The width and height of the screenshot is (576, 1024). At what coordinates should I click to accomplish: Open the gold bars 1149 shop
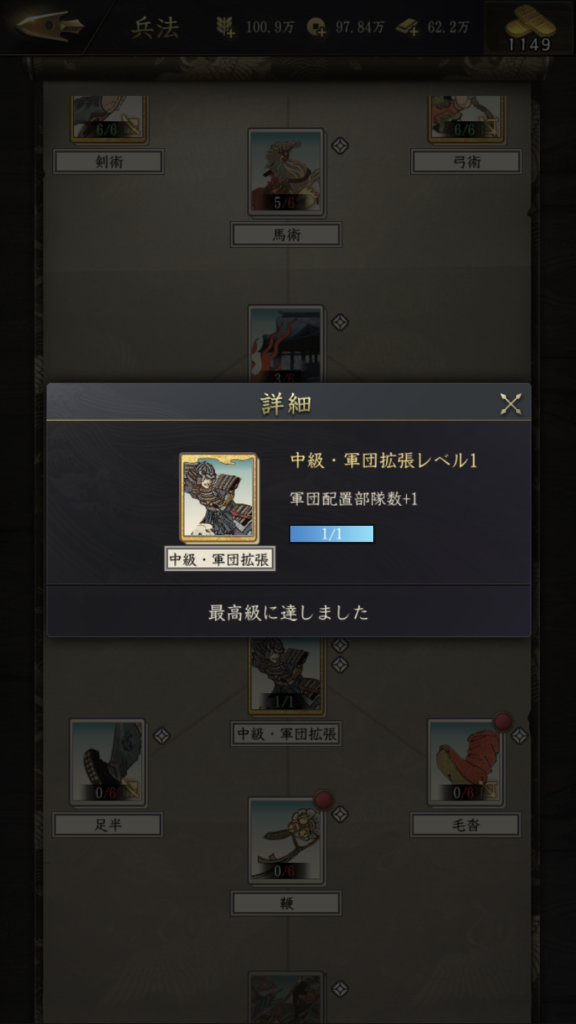coord(530,27)
